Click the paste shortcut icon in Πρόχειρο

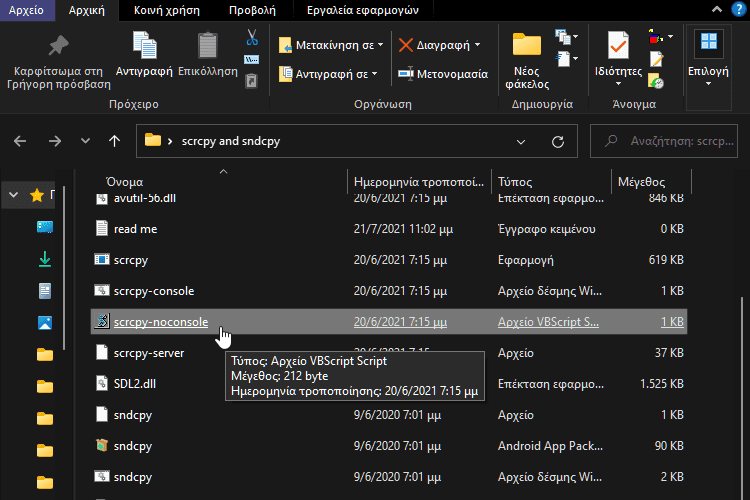pos(252,80)
